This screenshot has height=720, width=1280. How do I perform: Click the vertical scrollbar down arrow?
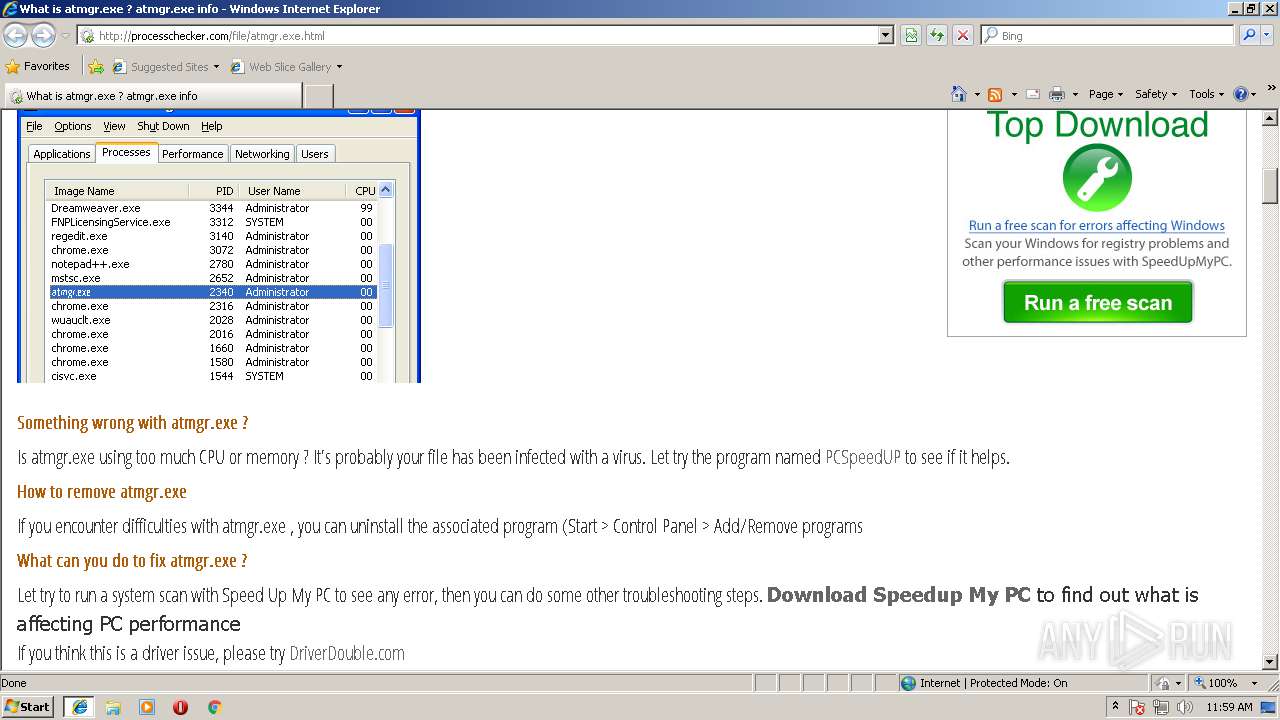click(1270, 661)
